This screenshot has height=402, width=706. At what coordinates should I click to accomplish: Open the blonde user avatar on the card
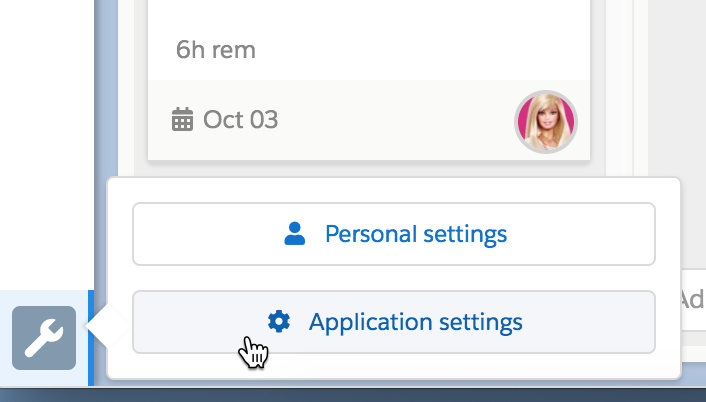pos(546,122)
